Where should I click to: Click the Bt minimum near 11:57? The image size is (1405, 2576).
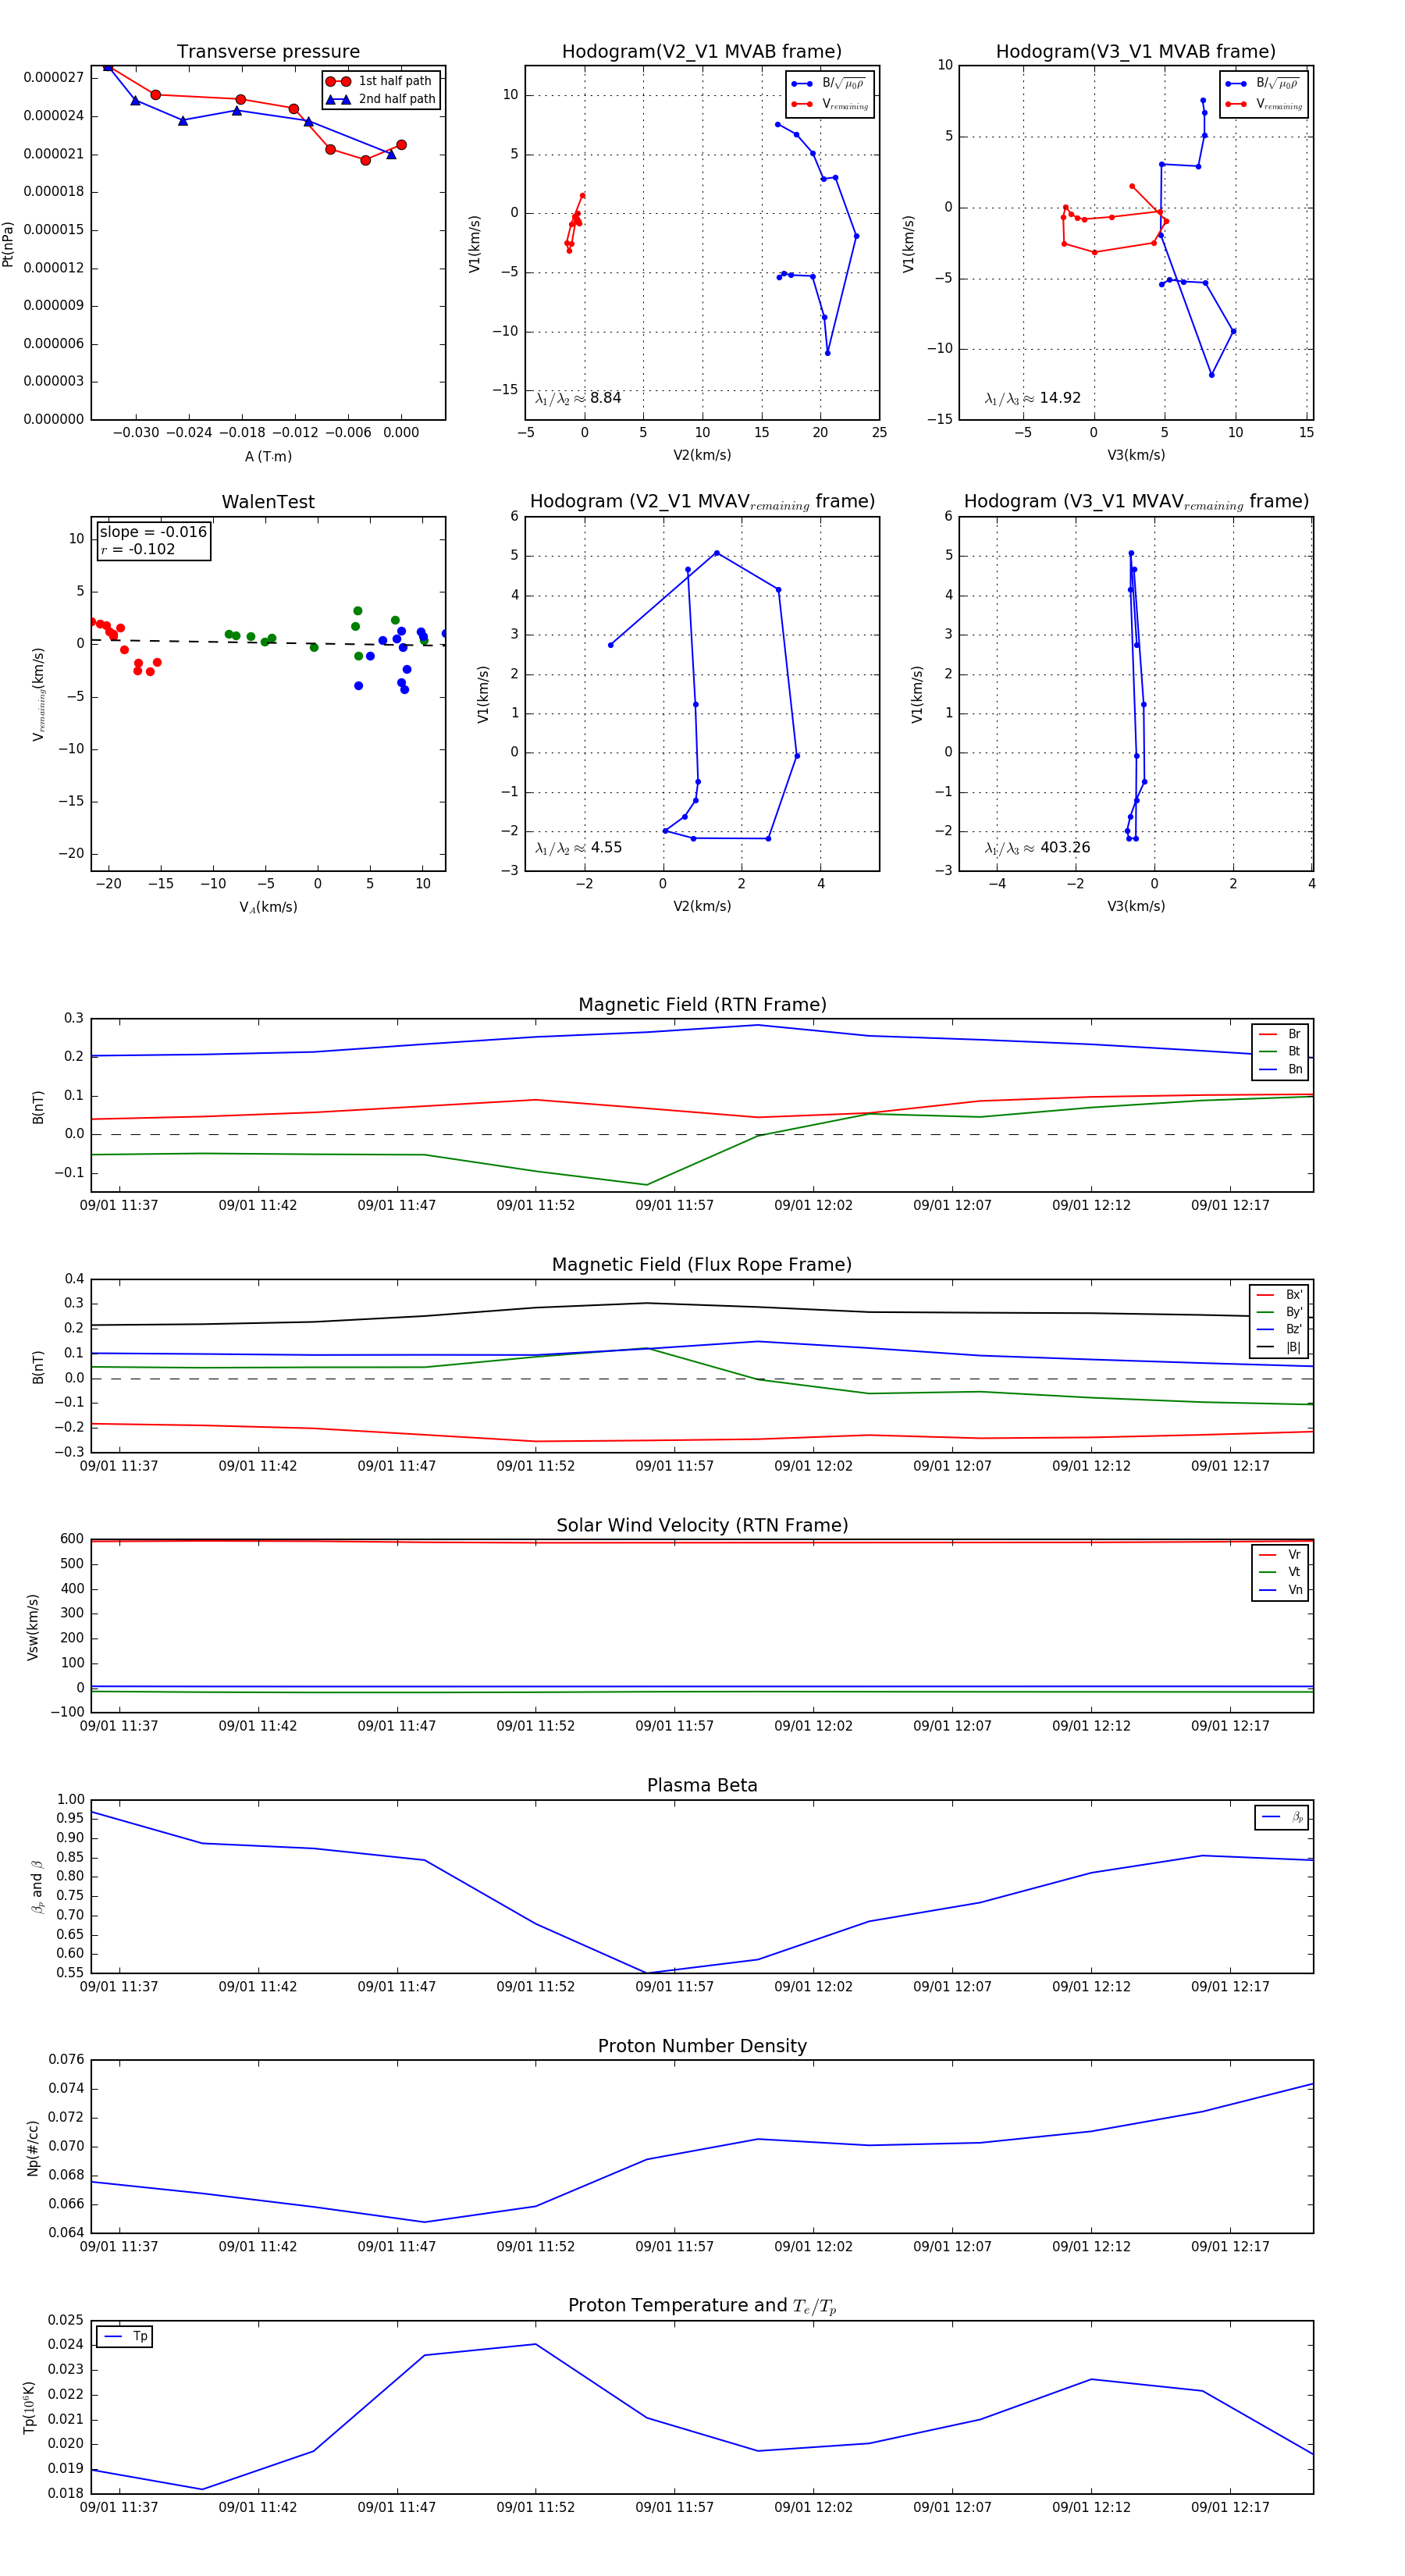coord(646,1185)
